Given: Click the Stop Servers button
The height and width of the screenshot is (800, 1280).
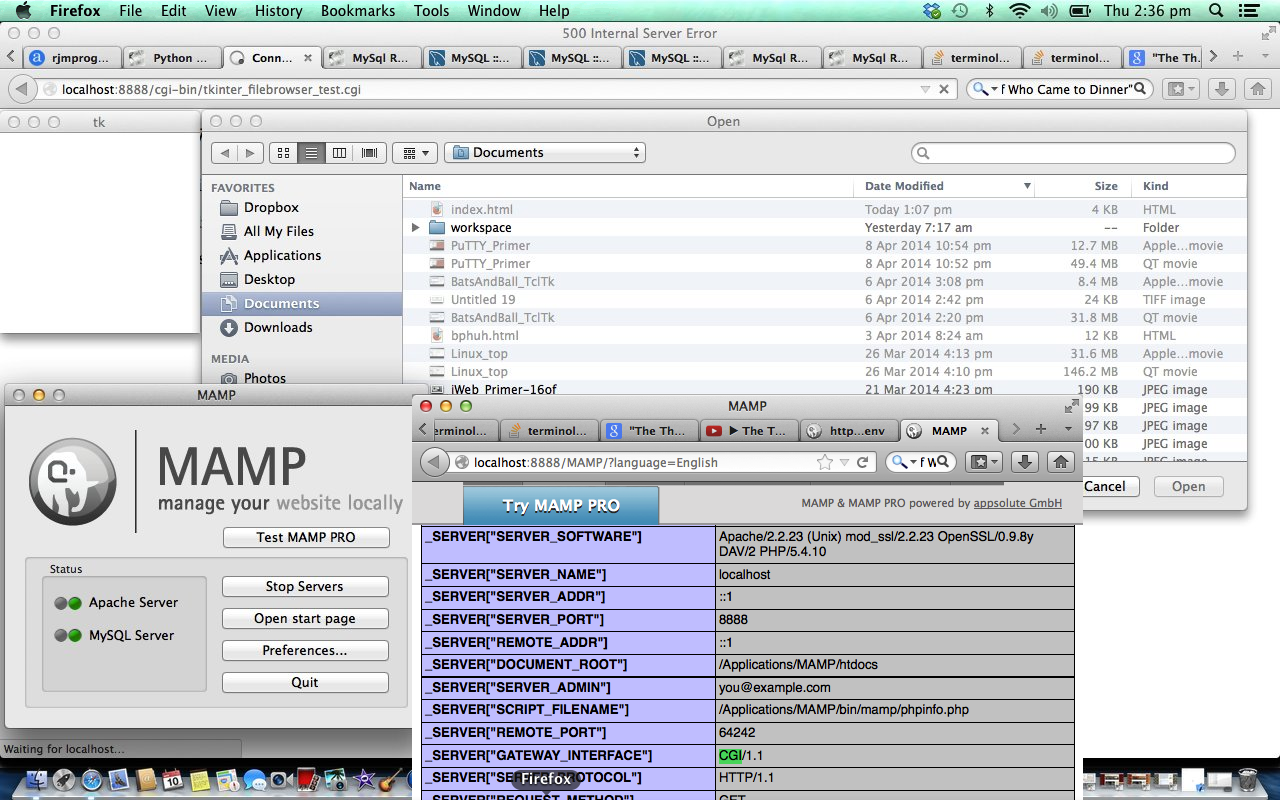Looking at the screenshot, I should click(x=305, y=587).
